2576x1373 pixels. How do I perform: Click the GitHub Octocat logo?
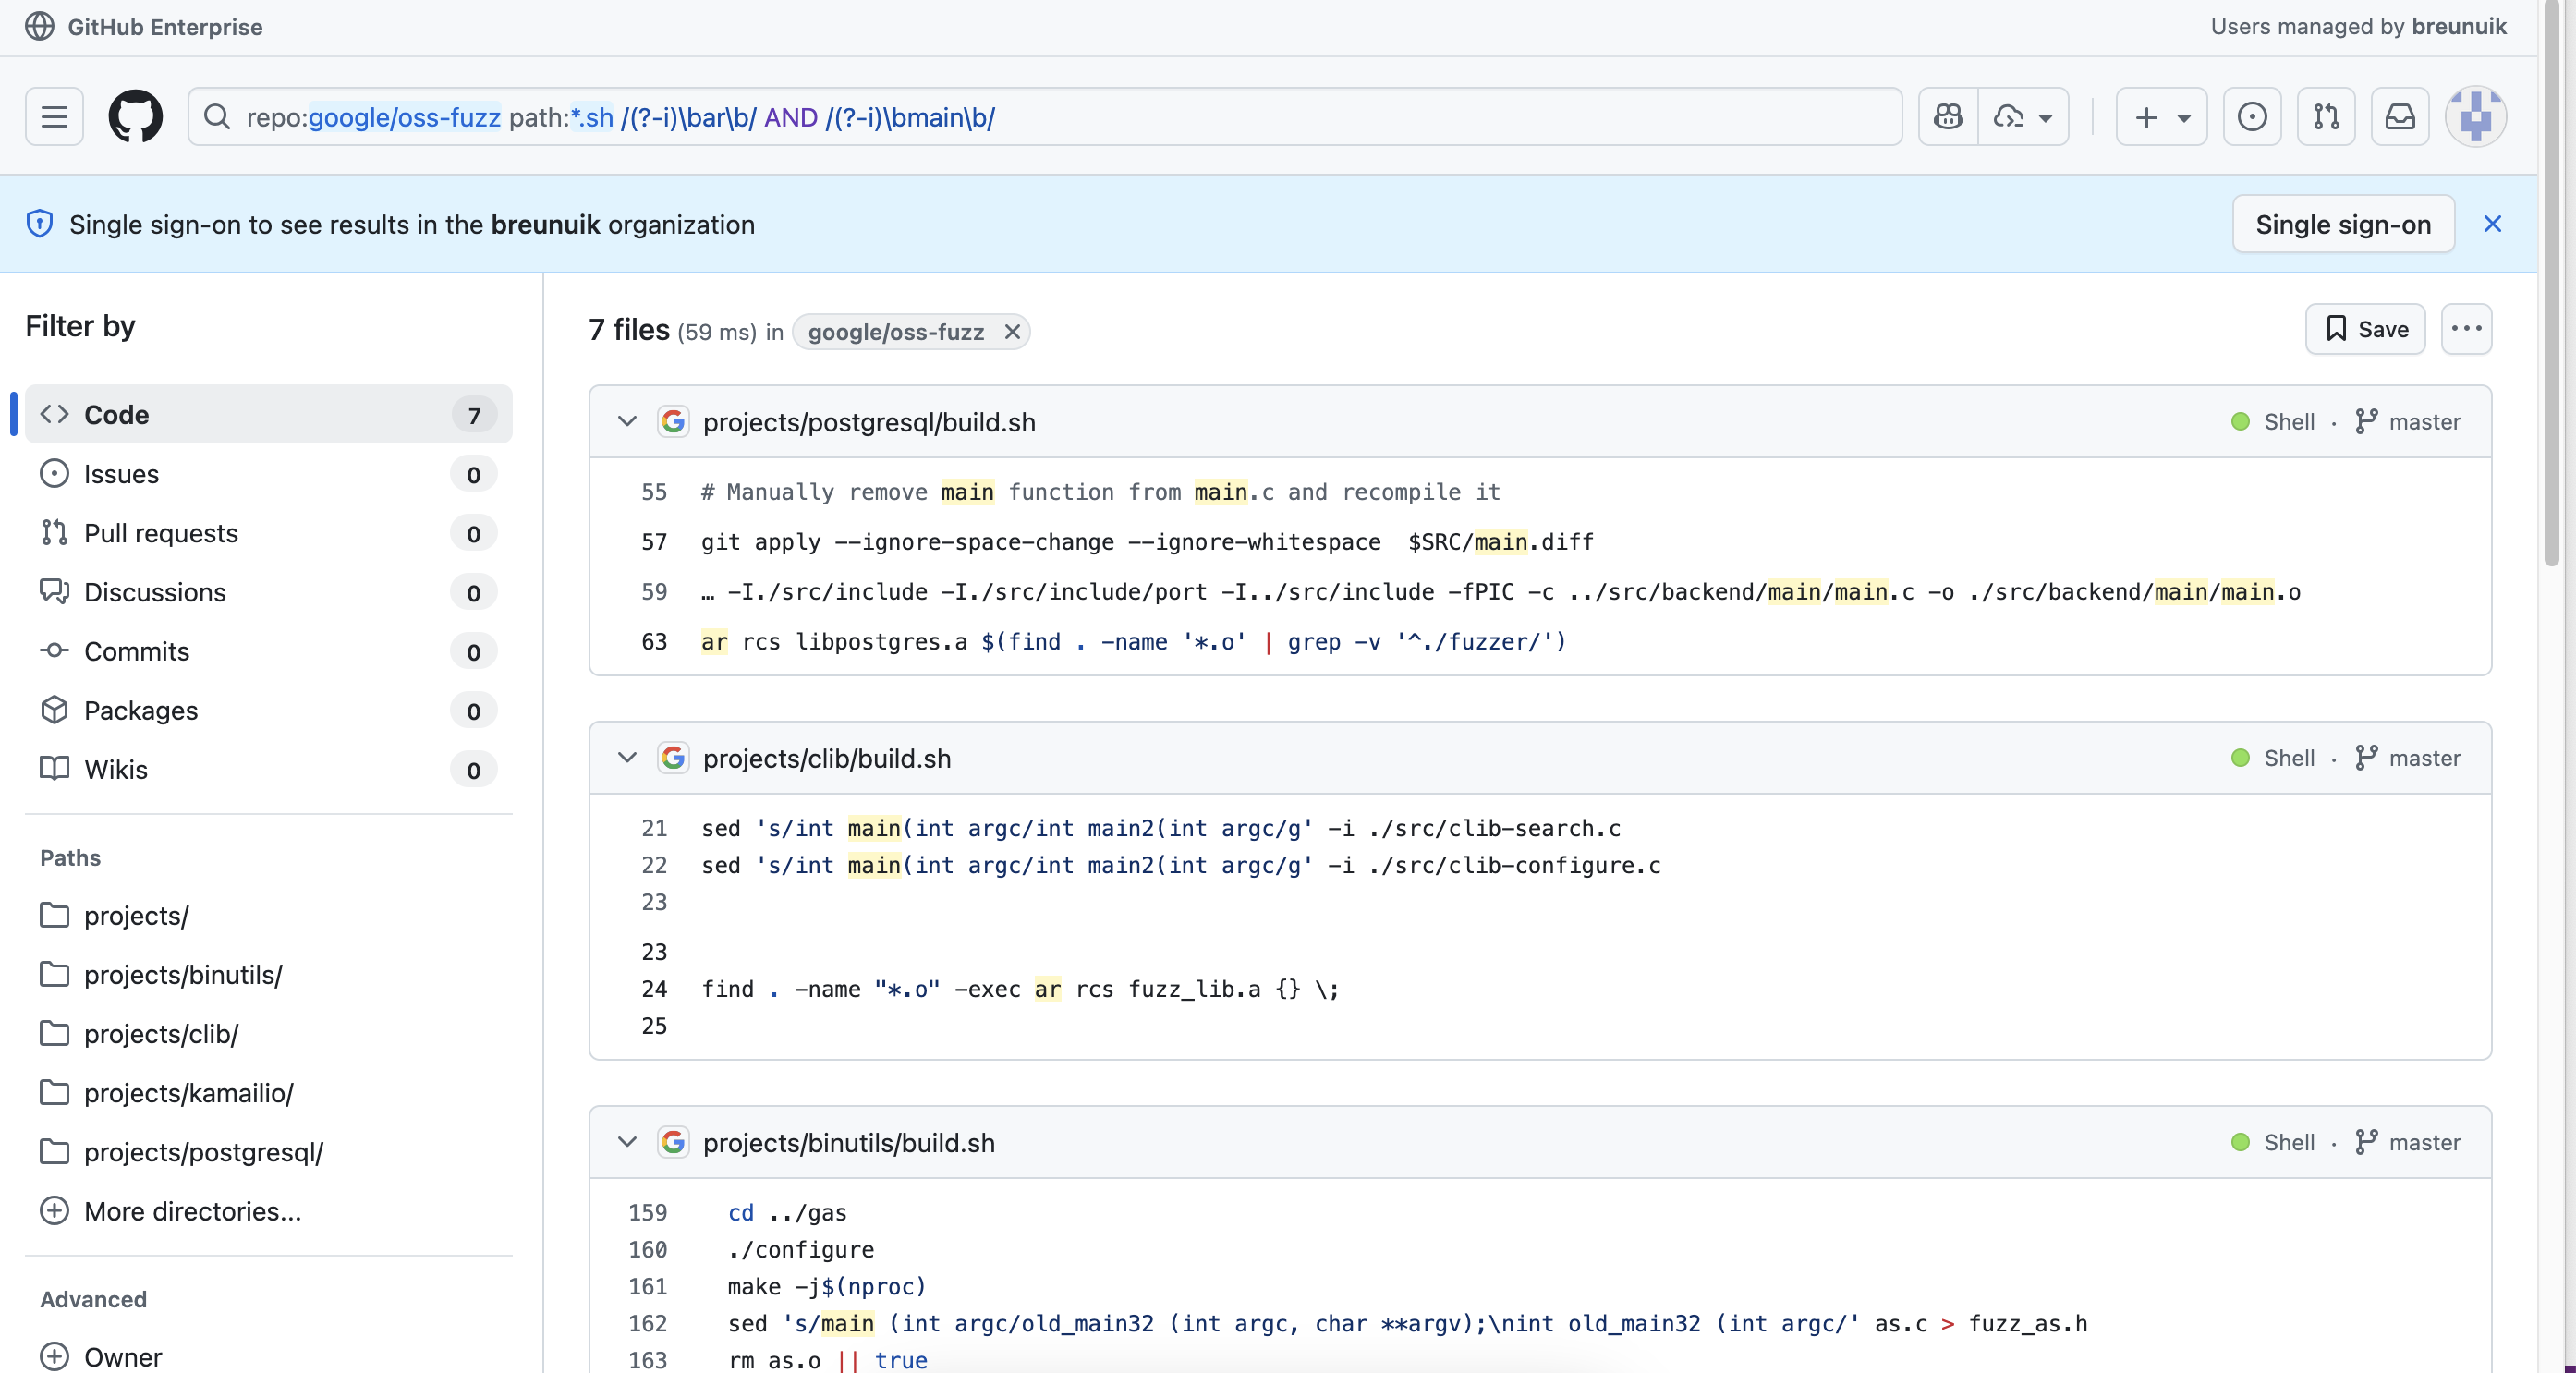click(135, 117)
